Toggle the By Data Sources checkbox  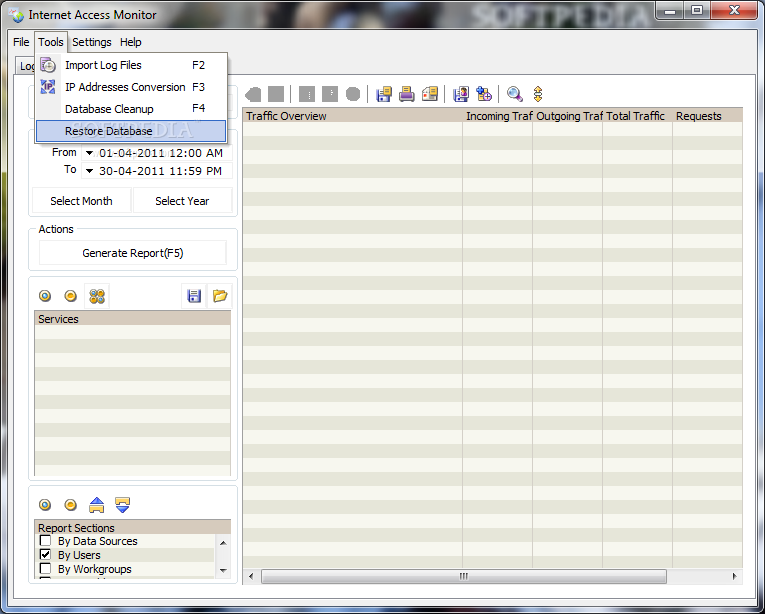pos(45,540)
